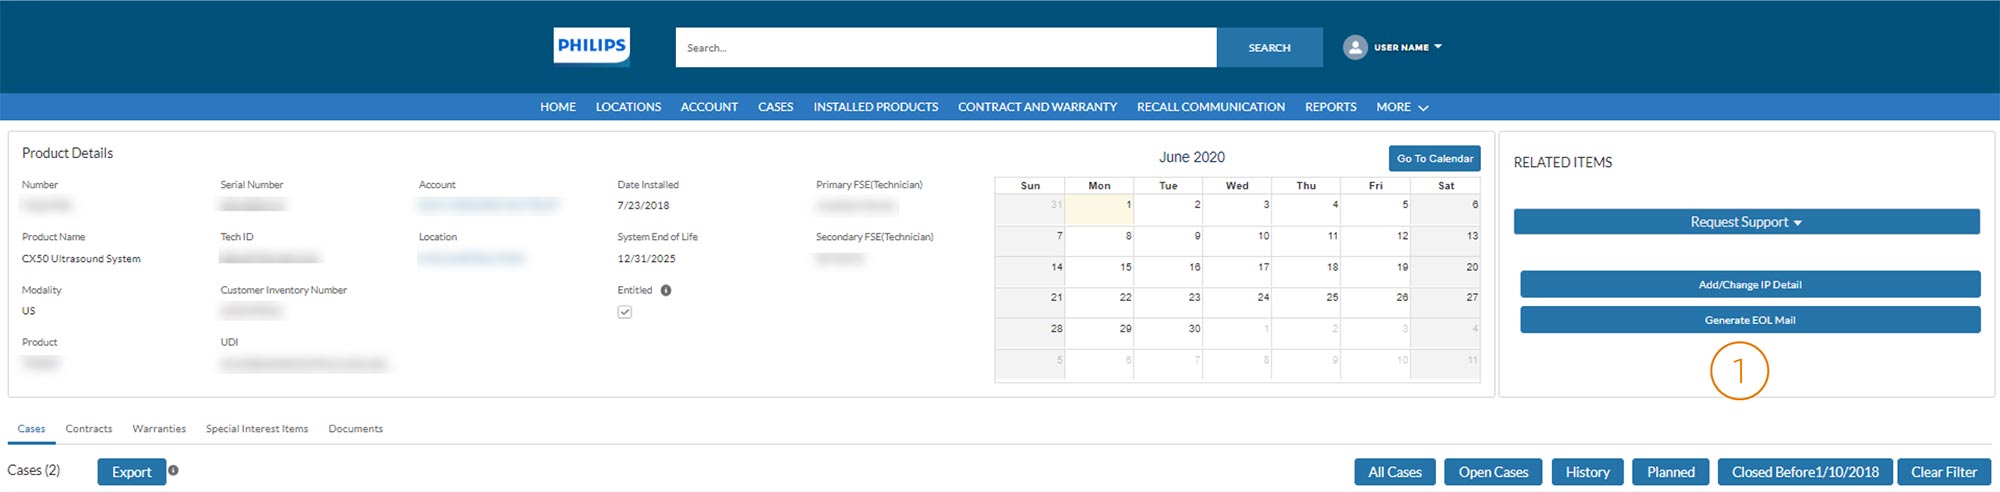Image resolution: width=2000 pixels, height=492 pixels.
Task: Expand the MORE navigation menu
Action: click(1401, 107)
